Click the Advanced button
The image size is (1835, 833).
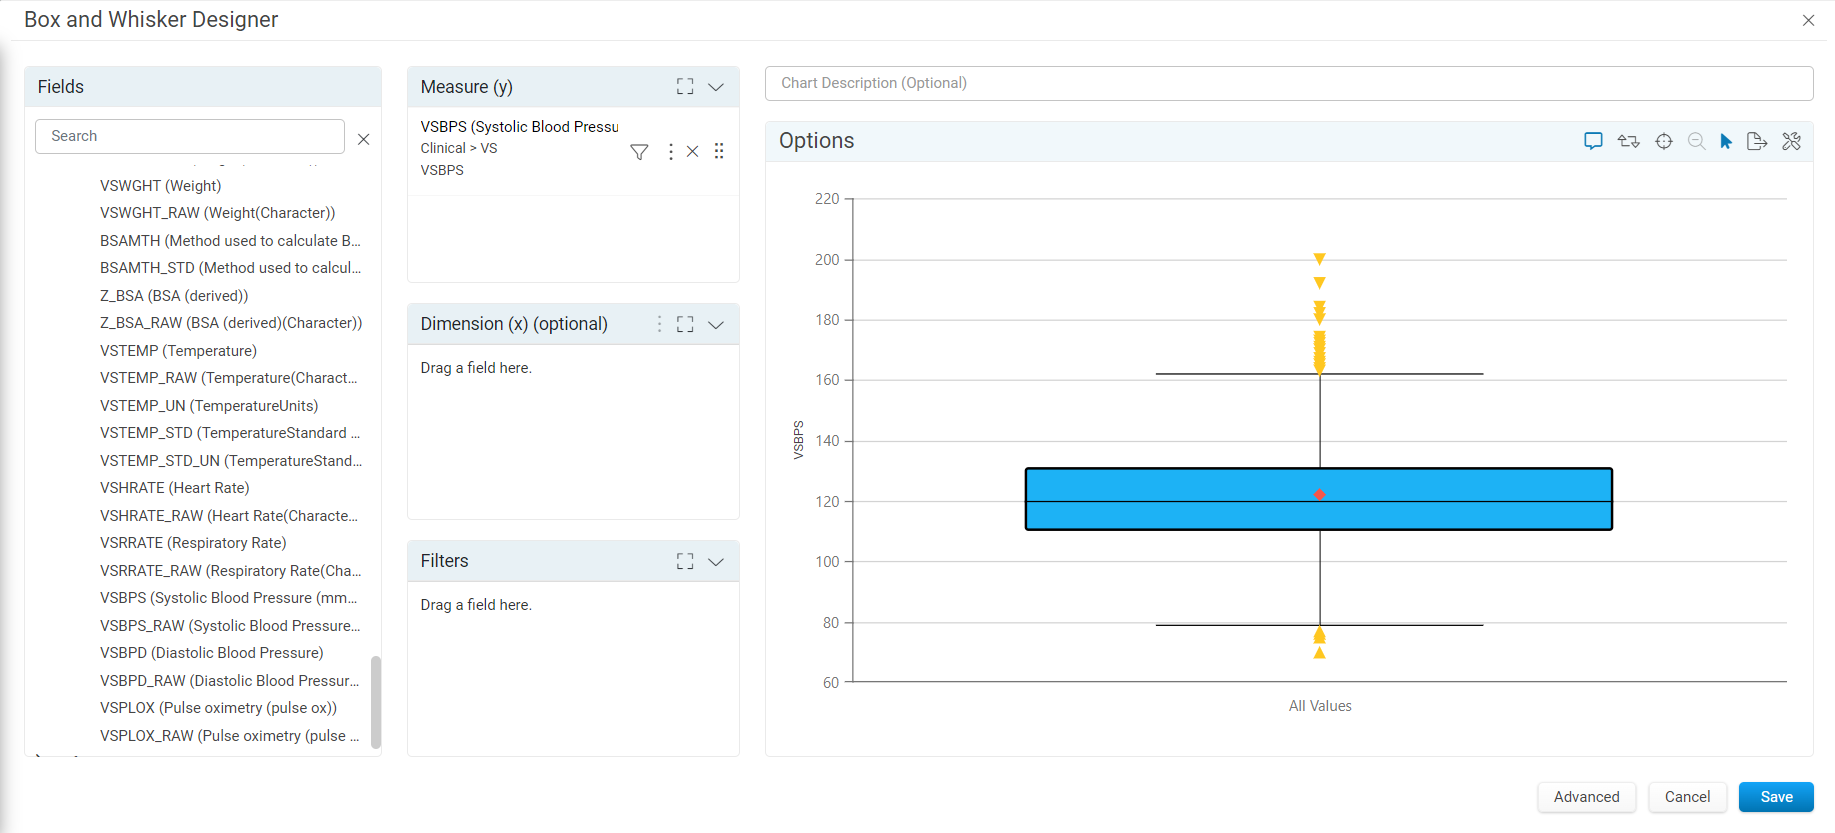(x=1586, y=797)
